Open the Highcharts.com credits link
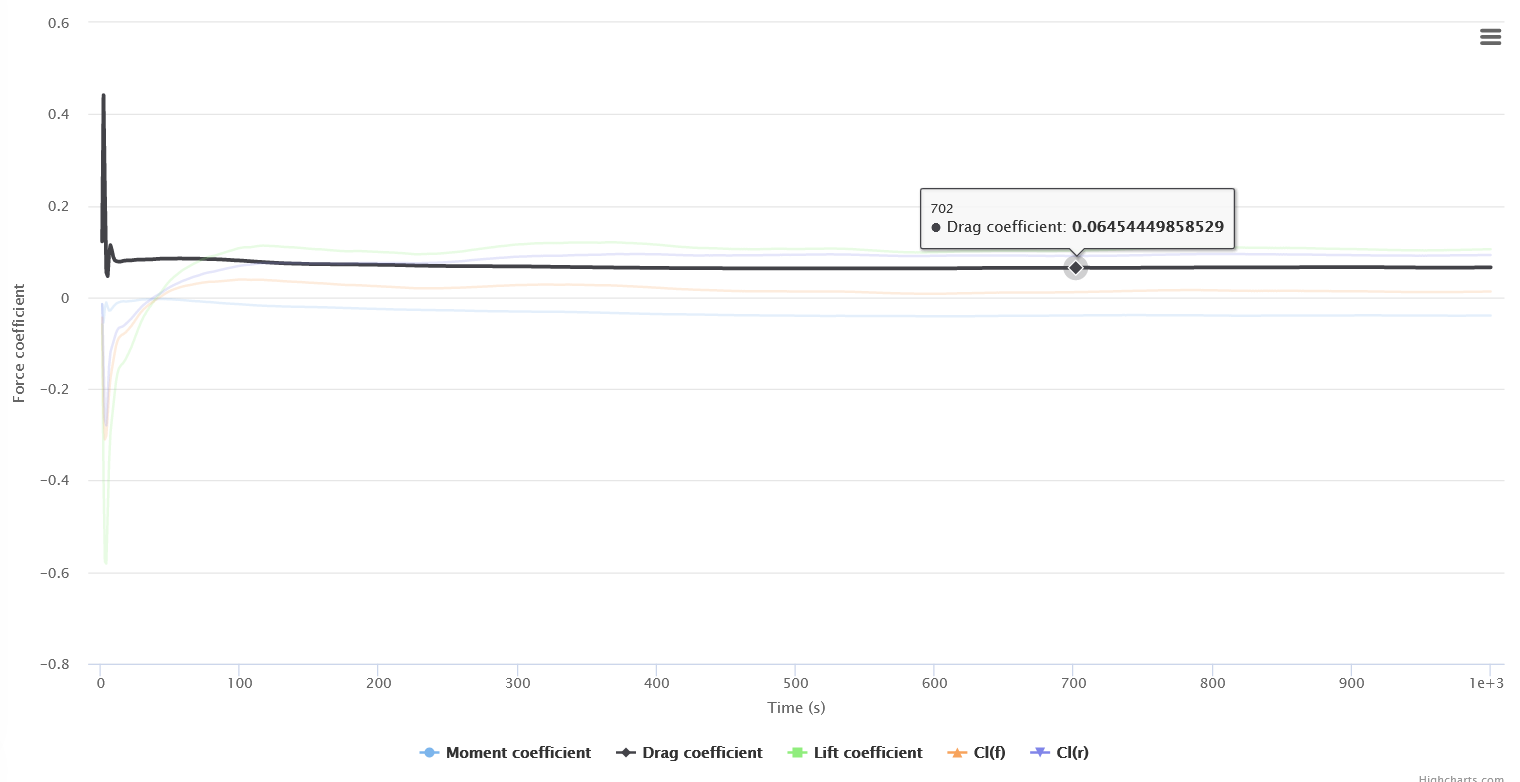The image size is (1520, 782). (1460, 778)
